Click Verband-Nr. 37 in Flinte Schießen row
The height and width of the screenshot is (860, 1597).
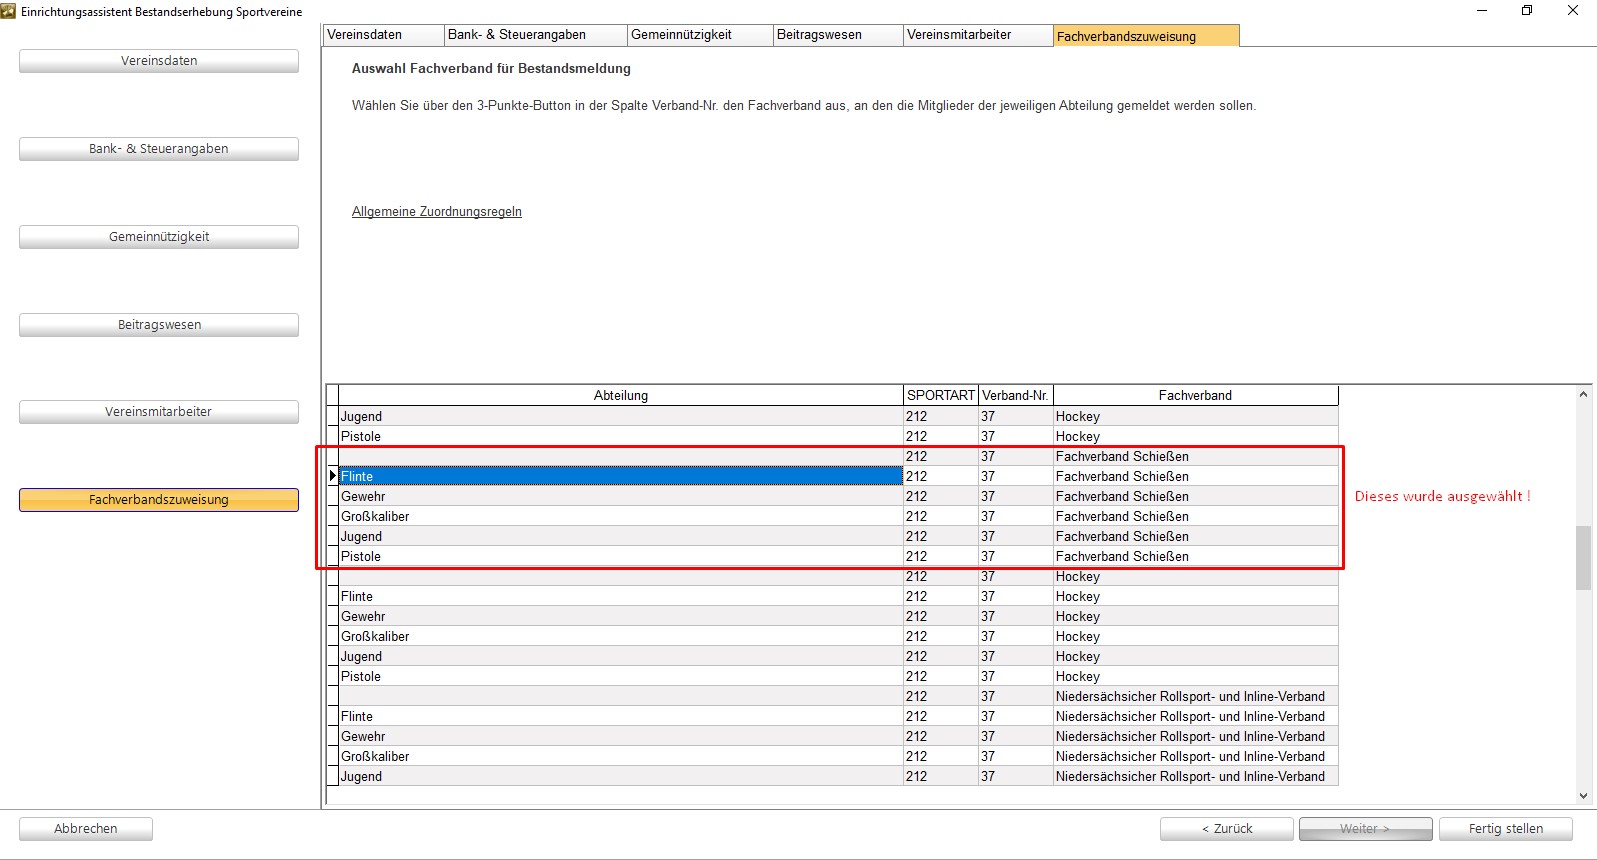coord(1016,476)
